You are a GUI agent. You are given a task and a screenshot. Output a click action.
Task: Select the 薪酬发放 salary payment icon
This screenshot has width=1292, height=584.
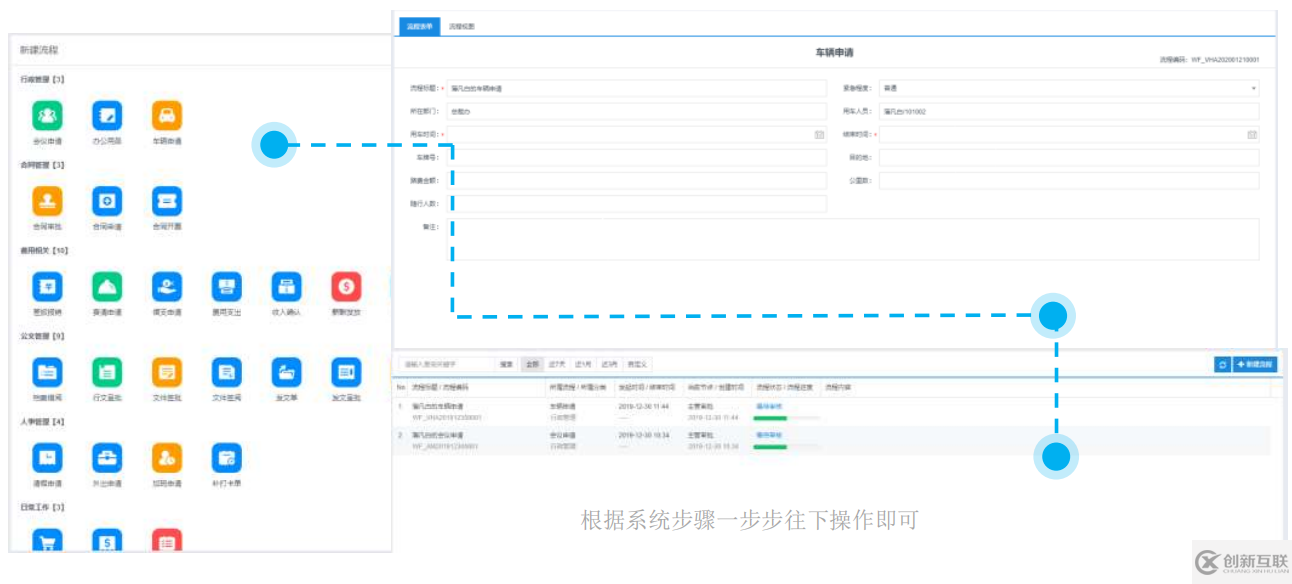(346, 285)
